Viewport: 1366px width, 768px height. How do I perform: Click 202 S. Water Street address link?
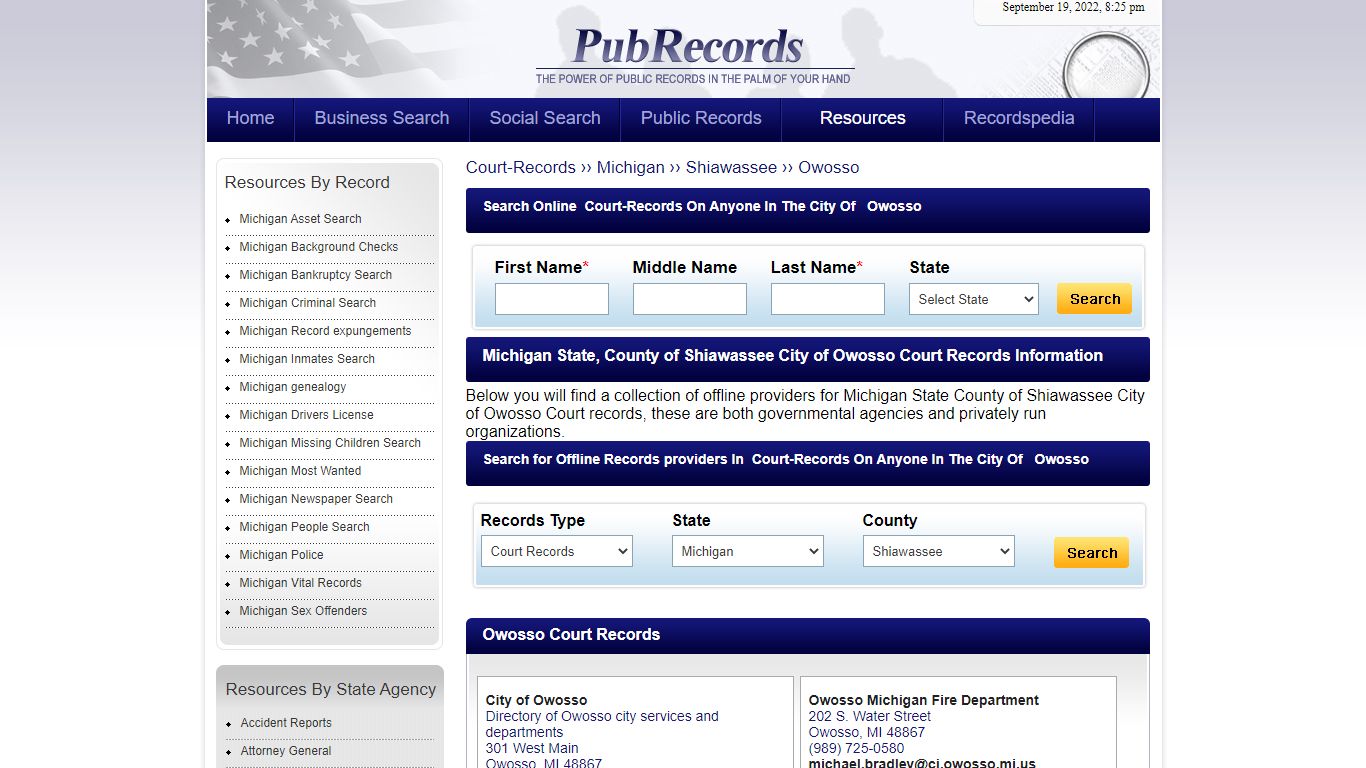coord(870,716)
